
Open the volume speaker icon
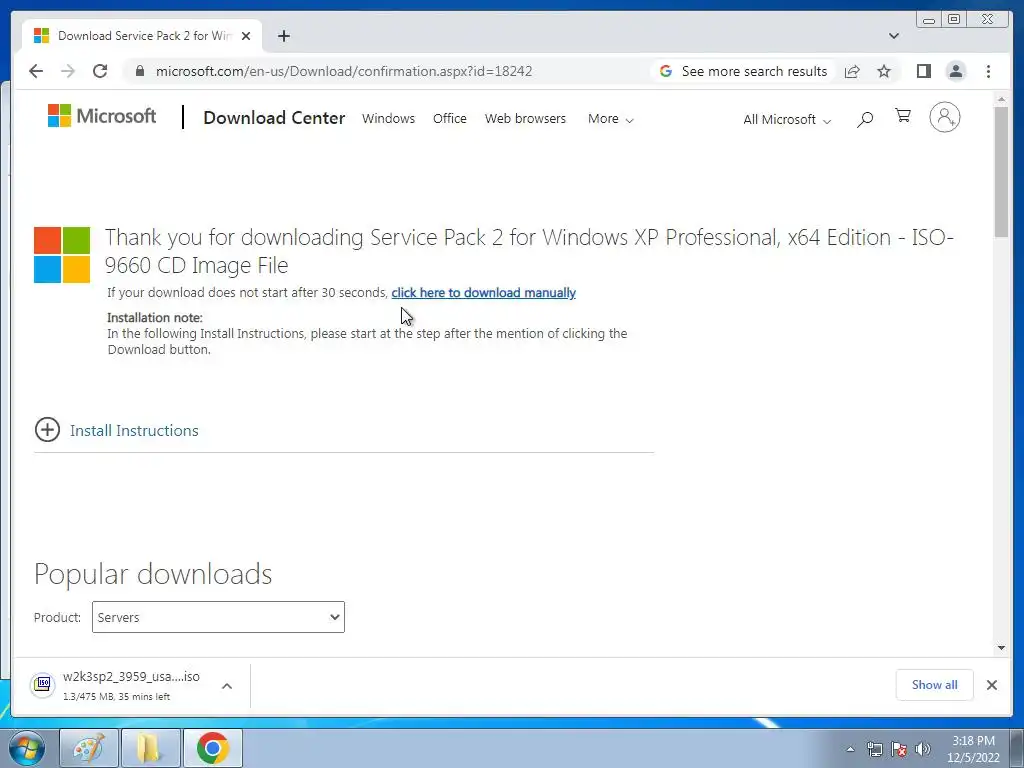[x=923, y=749]
